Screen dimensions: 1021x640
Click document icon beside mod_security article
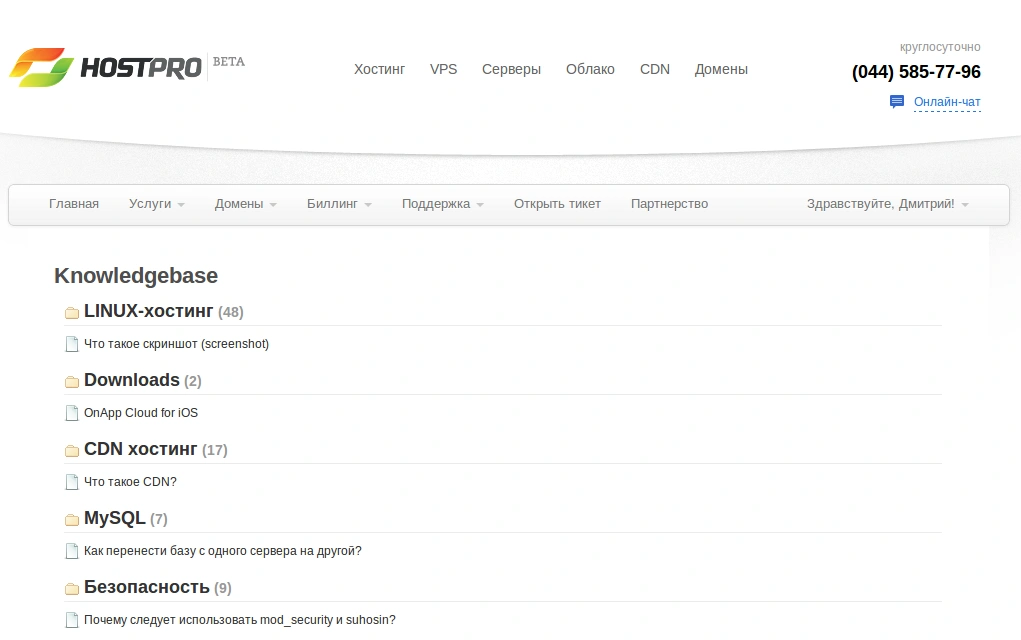(x=72, y=620)
